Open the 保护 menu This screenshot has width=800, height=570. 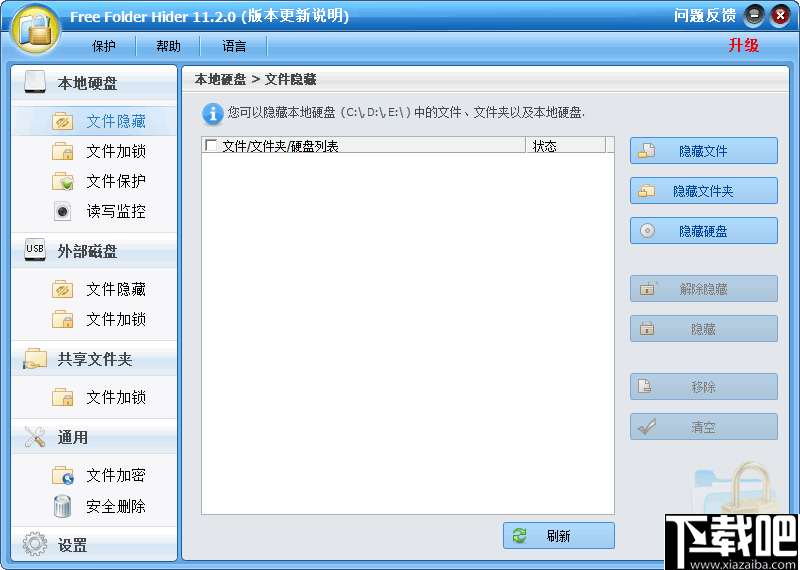coord(104,46)
